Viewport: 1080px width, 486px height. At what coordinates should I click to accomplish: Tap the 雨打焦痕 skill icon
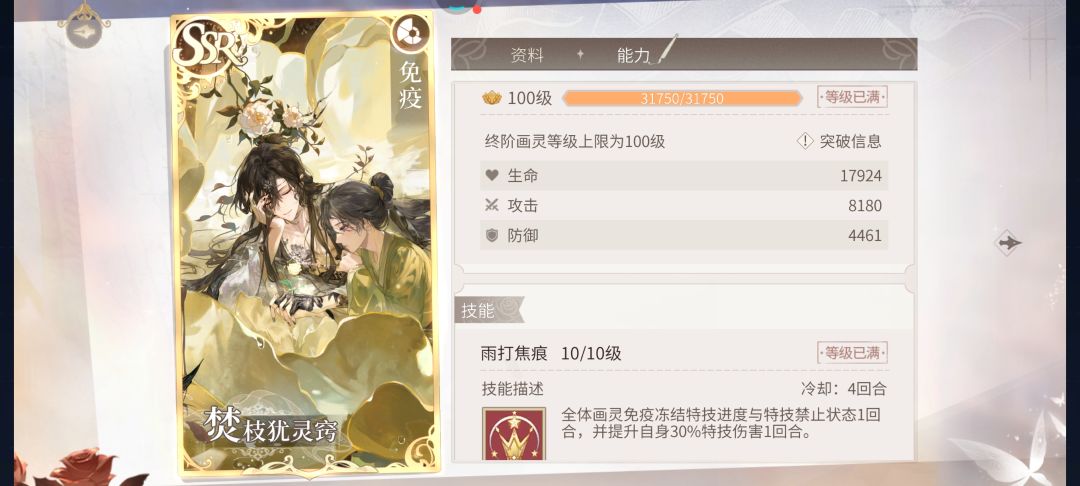tap(514, 434)
